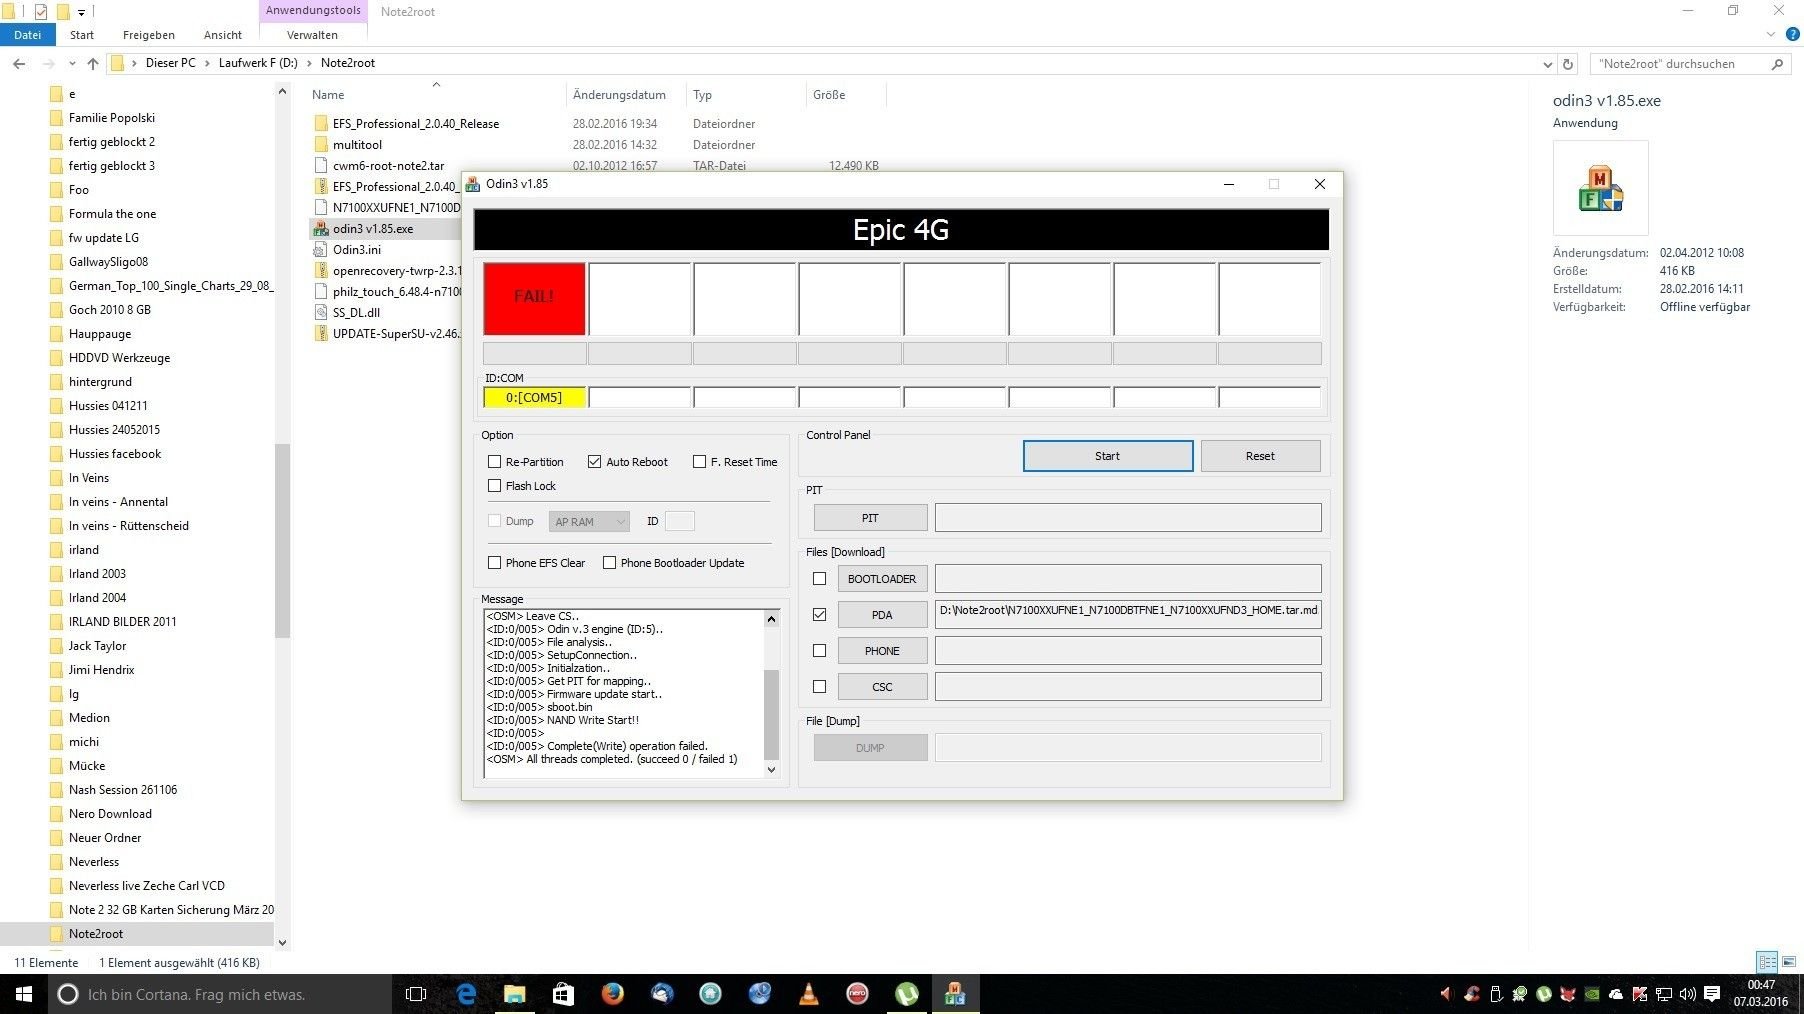Open the Action Center notifications icon
The width and height of the screenshot is (1804, 1014).
1712,994
